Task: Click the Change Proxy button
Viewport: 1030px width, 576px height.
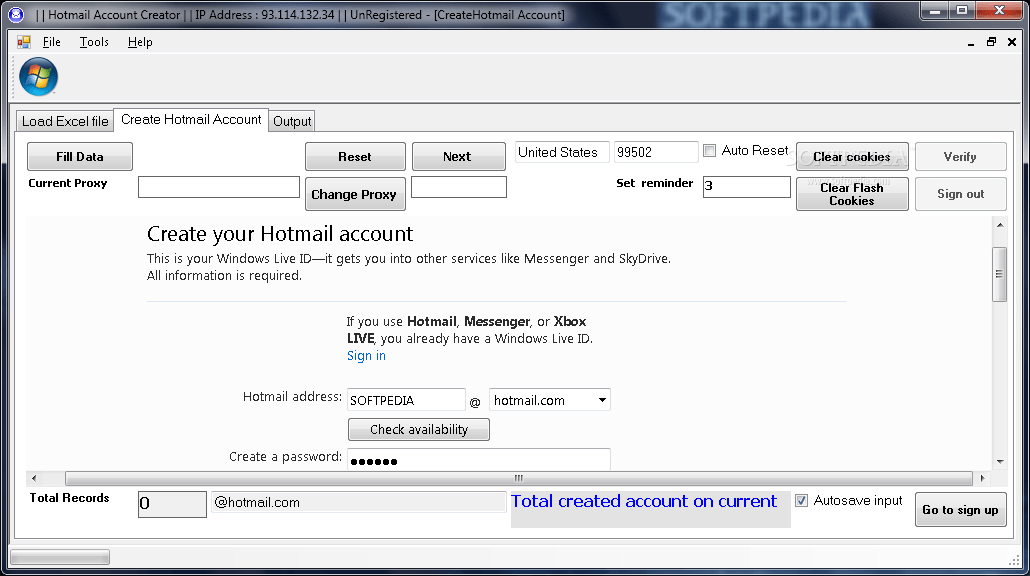Action: (x=355, y=194)
